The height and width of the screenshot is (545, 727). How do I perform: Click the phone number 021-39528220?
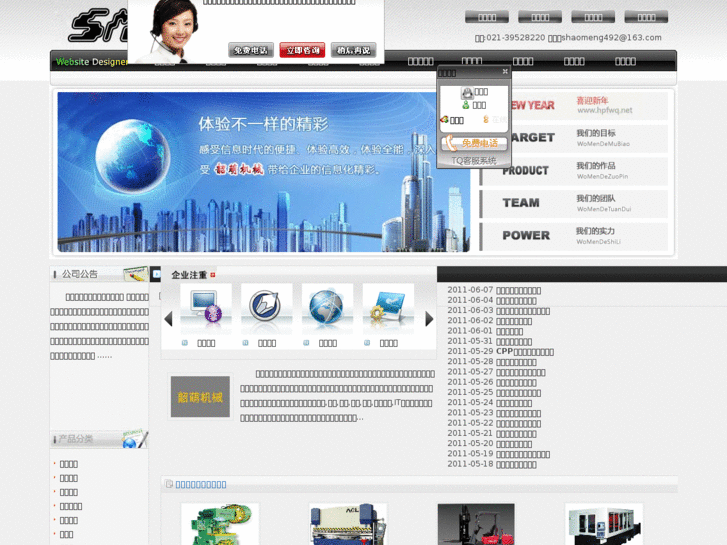516,38
